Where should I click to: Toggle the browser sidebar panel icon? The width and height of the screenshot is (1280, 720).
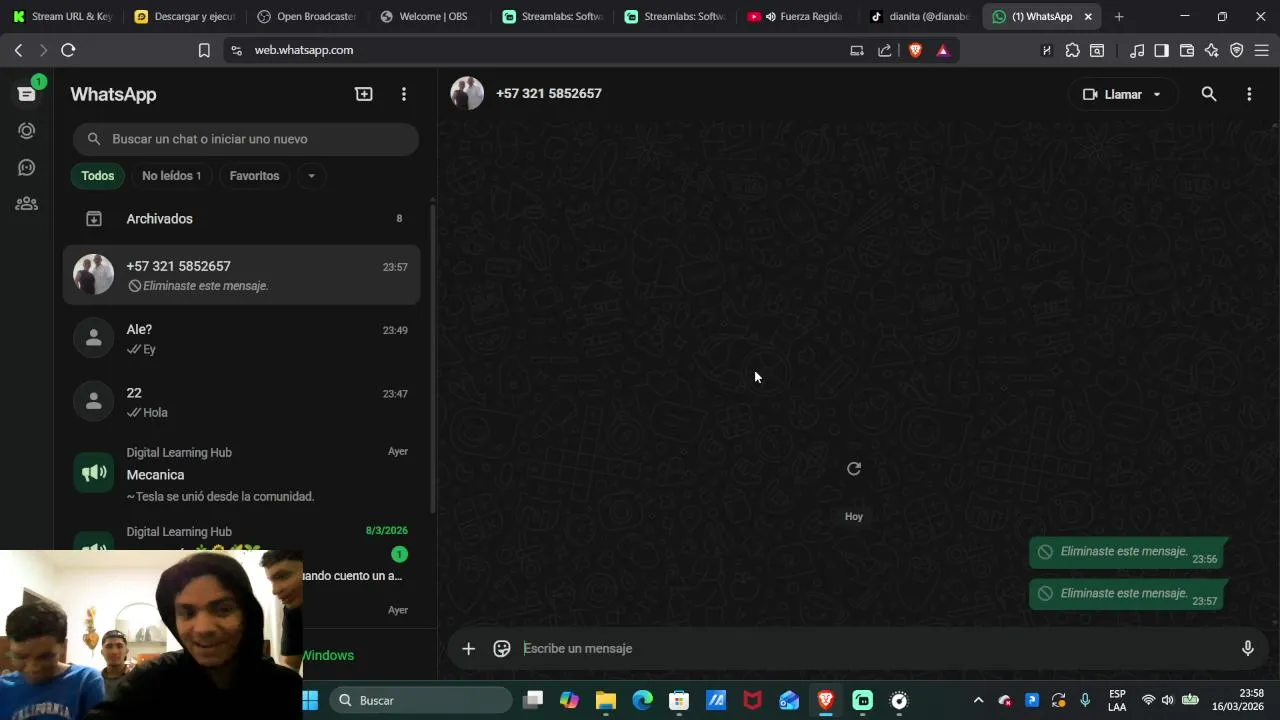[x=1161, y=50]
